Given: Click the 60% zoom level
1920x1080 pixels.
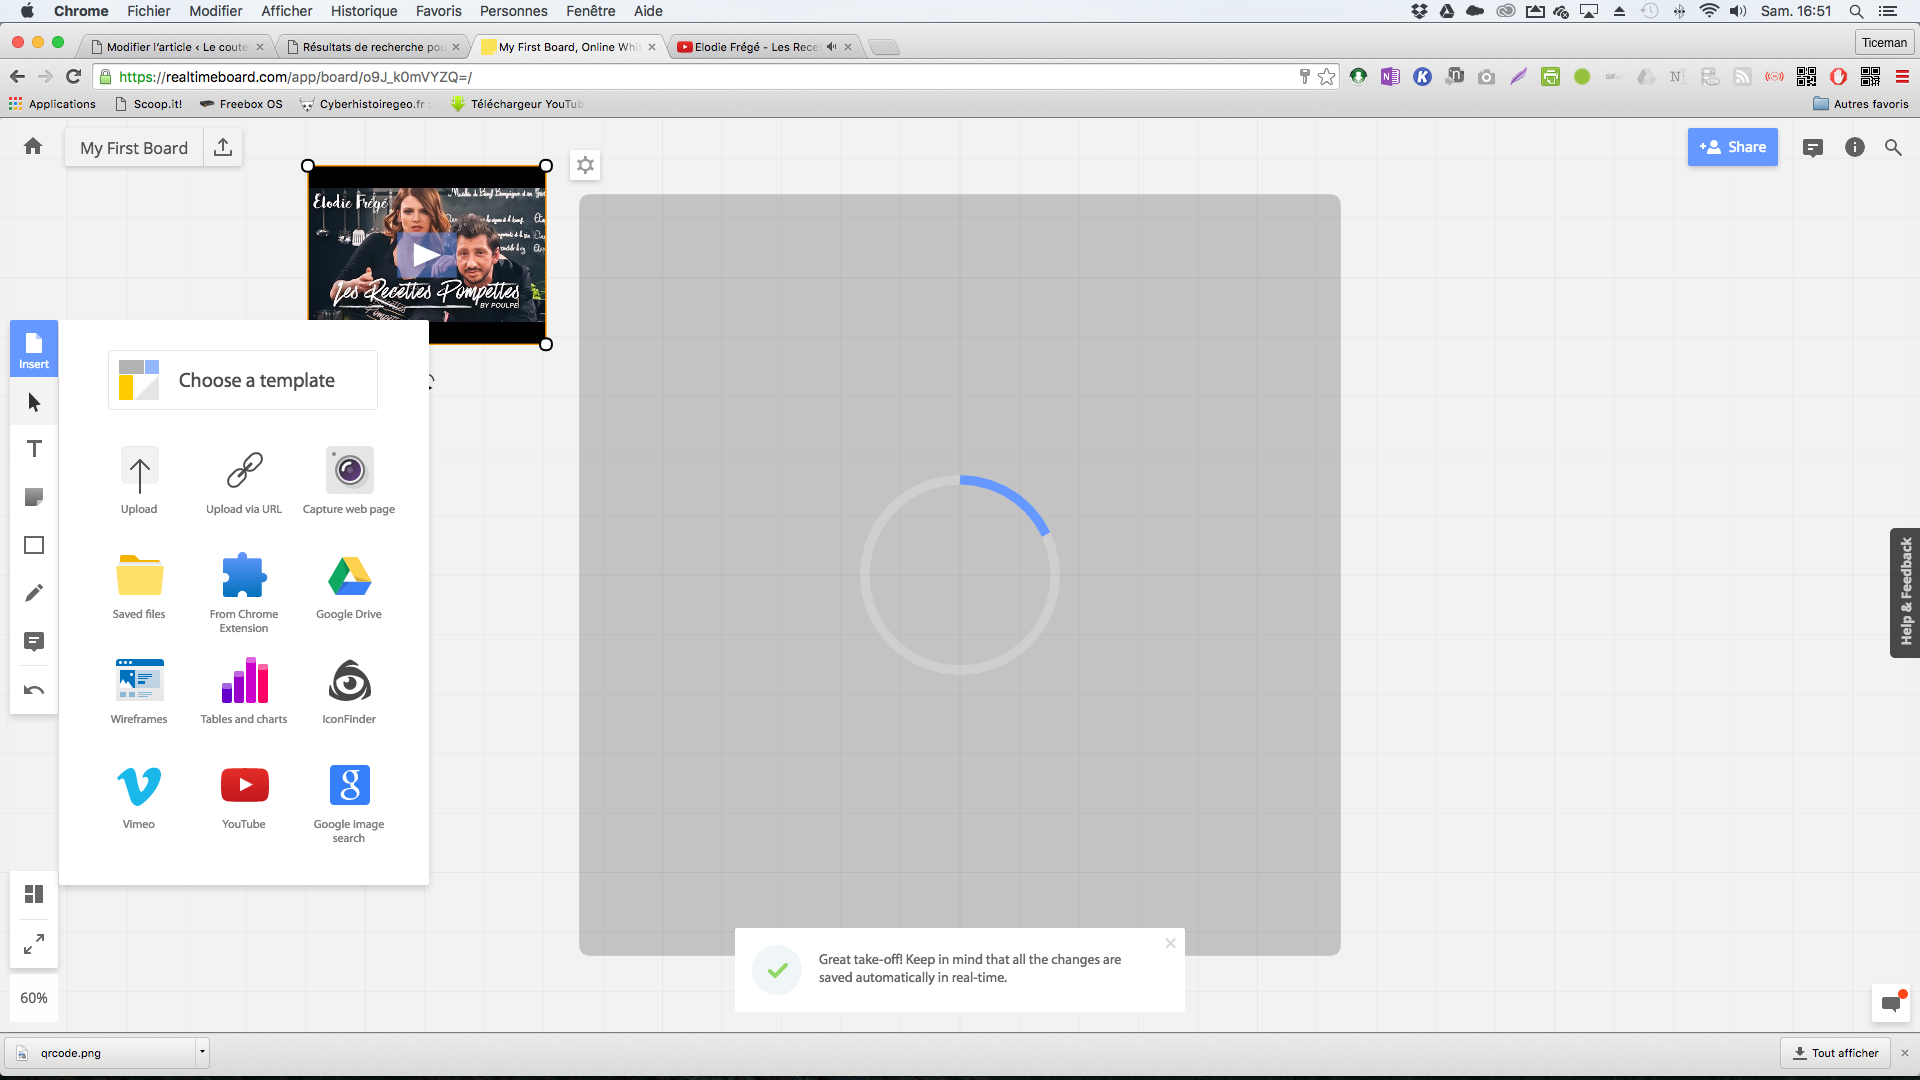Looking at the screenshot, I should pos(34,998).
